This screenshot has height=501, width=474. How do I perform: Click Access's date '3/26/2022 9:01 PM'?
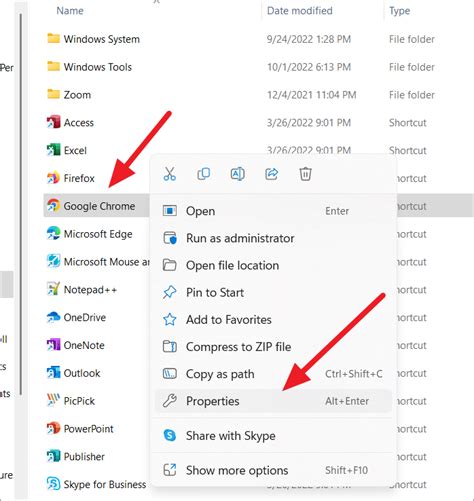[x=309, y=123]
